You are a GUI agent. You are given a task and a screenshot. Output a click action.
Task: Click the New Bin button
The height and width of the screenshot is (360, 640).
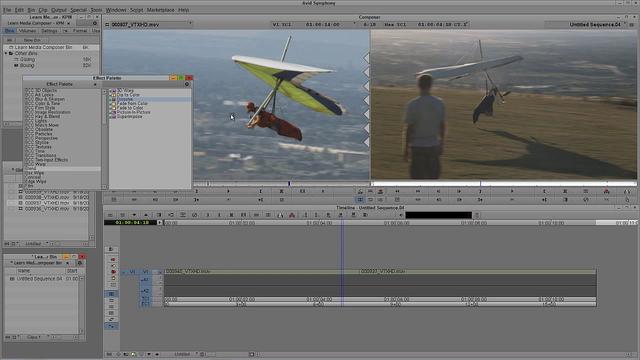pyautogui.click(x=32, y=40)
